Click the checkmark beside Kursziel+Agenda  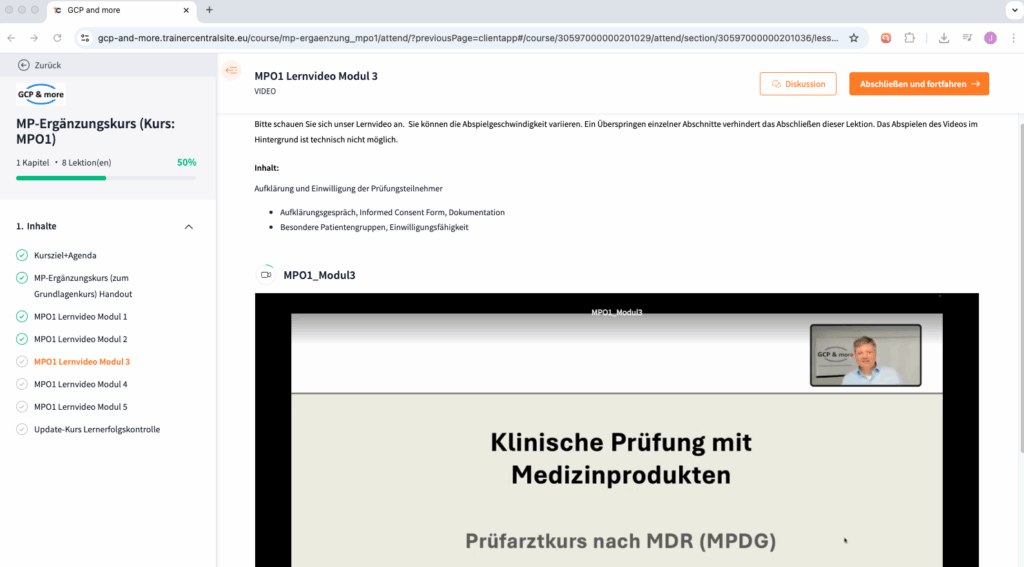click(22, 255)
